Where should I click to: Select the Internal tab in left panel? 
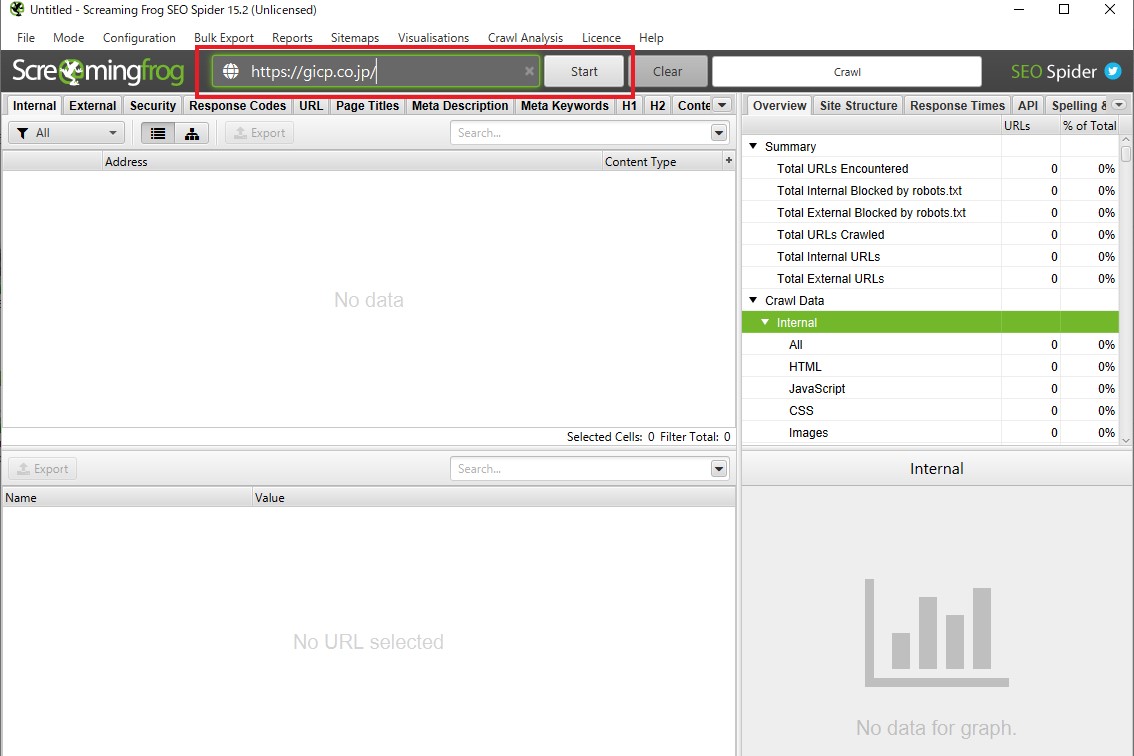click(34, 106)
